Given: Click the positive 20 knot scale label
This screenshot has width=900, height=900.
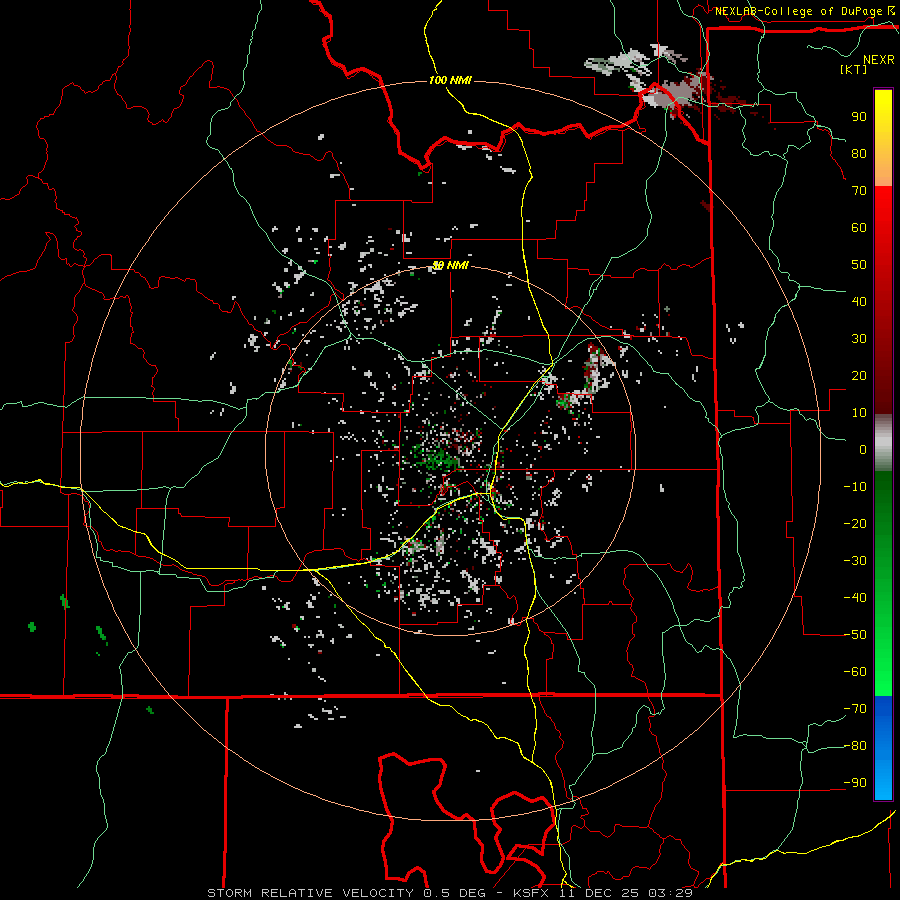Looking at the screenshot, I should click(x=859, y=375).
